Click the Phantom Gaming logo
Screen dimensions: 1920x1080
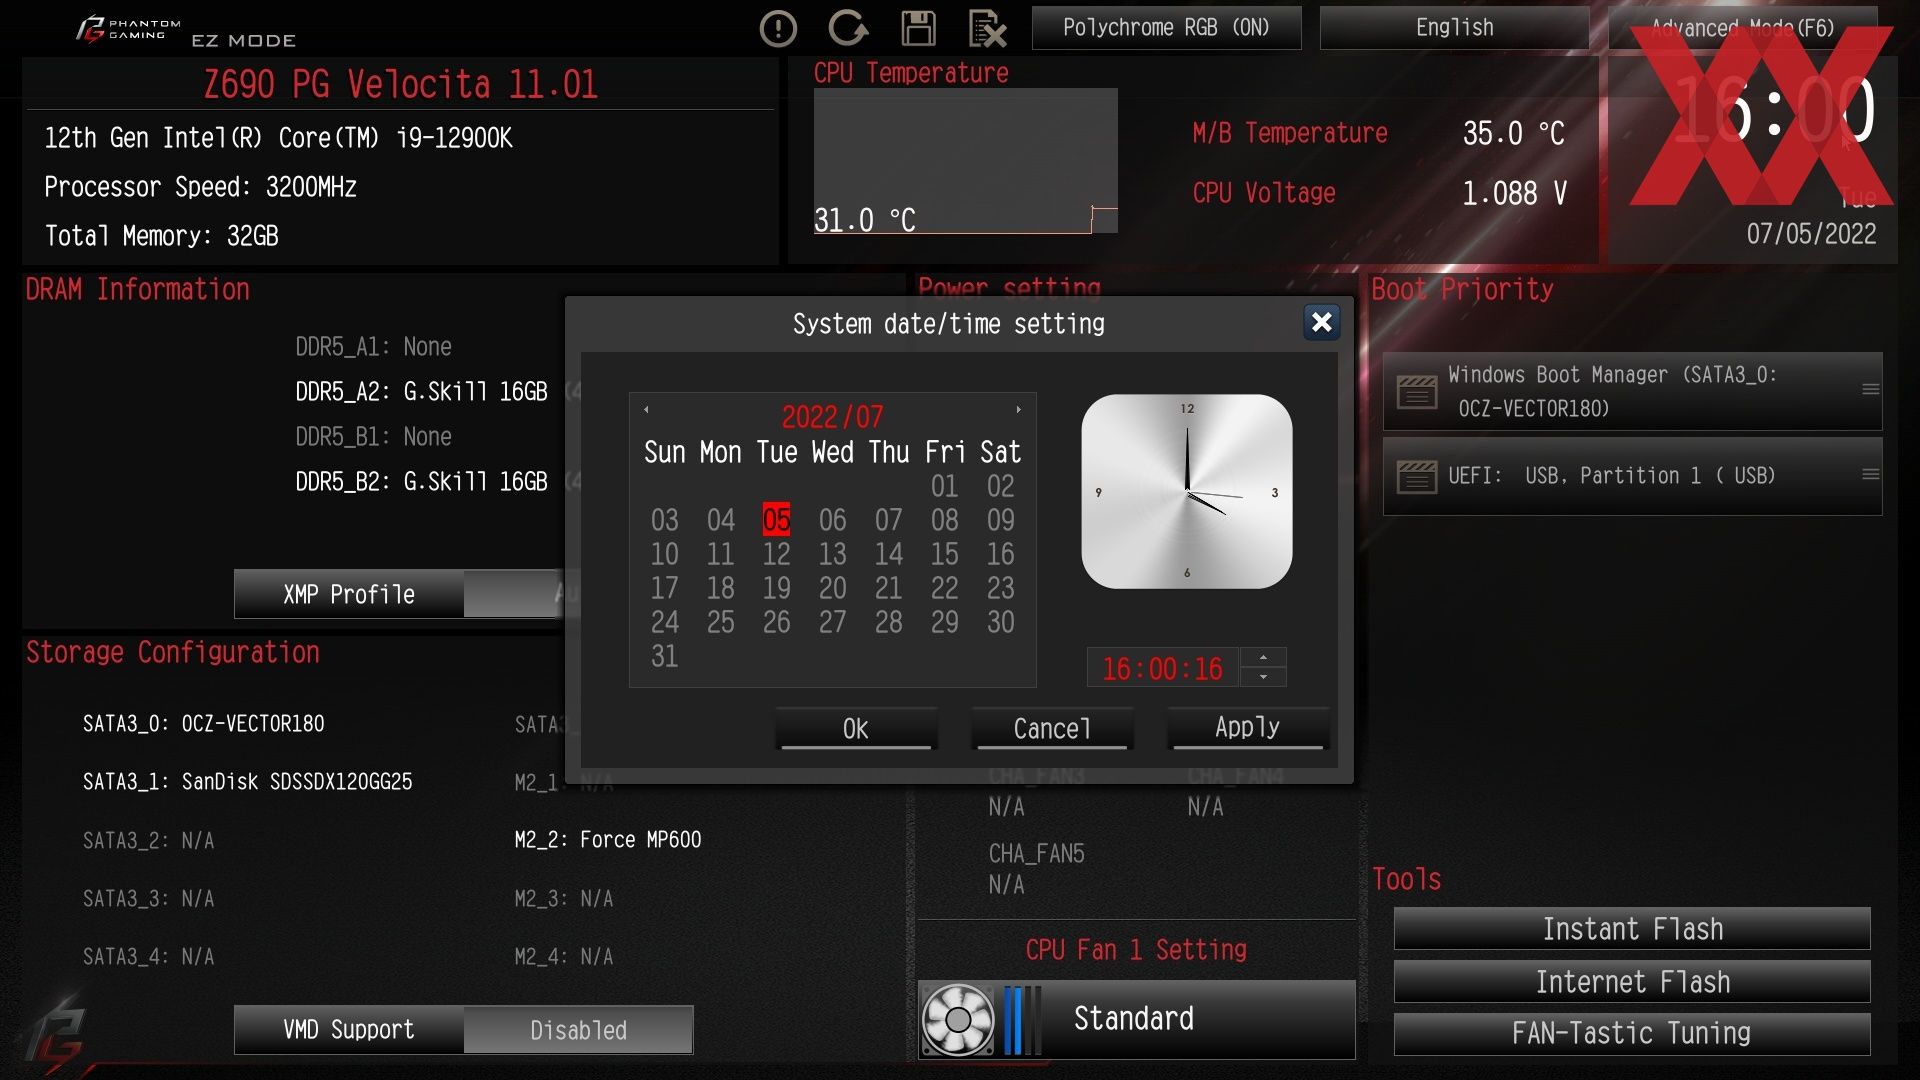(129, 29)
